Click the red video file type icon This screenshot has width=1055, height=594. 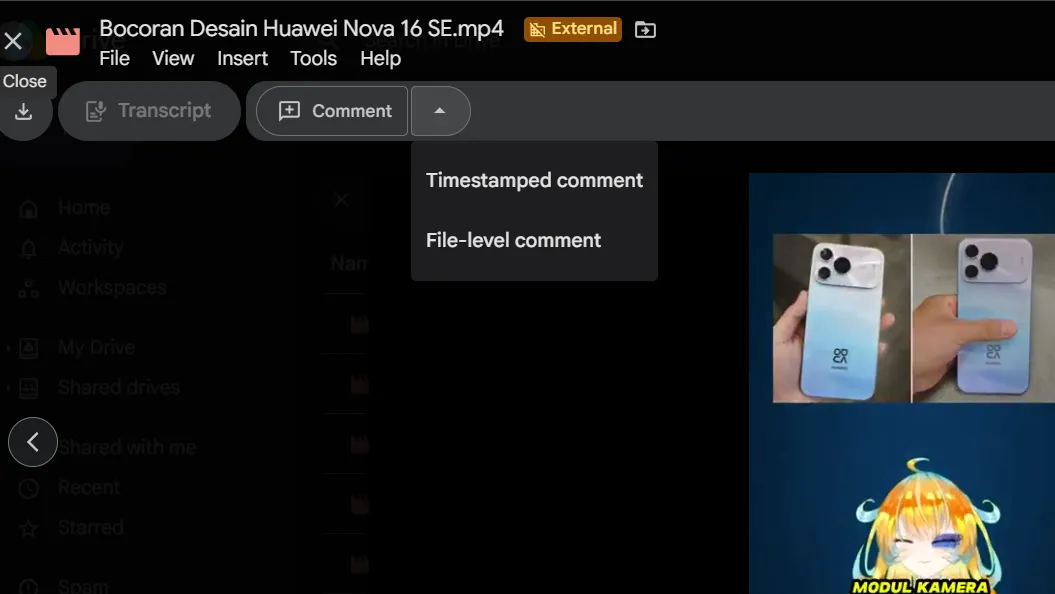point(63,41)
